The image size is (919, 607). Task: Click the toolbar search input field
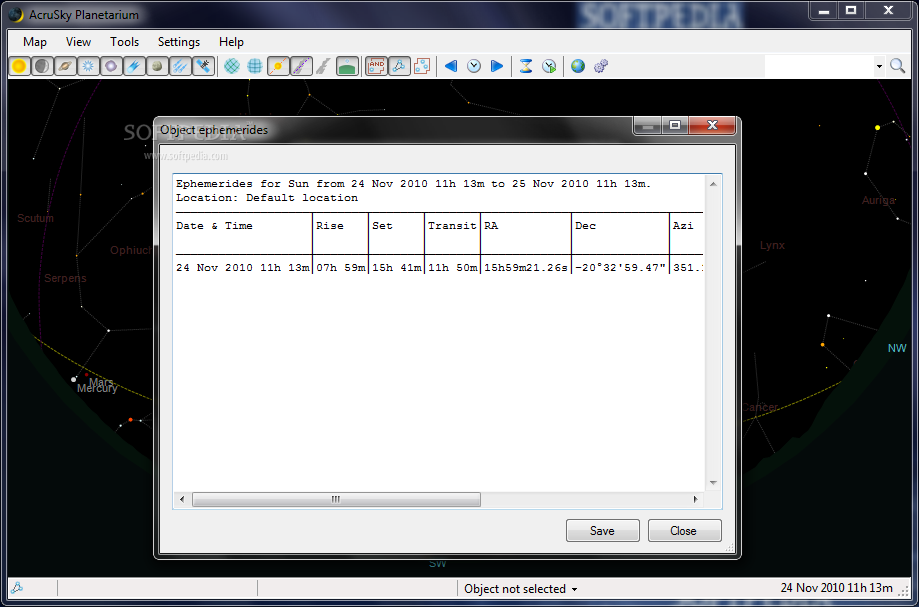819,66
